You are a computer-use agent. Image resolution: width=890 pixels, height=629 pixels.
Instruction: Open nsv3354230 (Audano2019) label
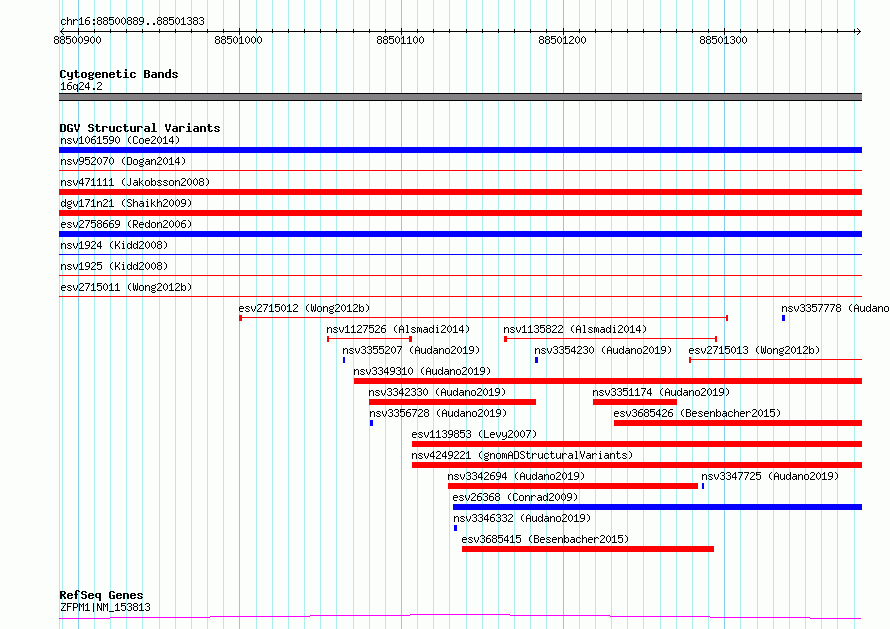[603, 350]
